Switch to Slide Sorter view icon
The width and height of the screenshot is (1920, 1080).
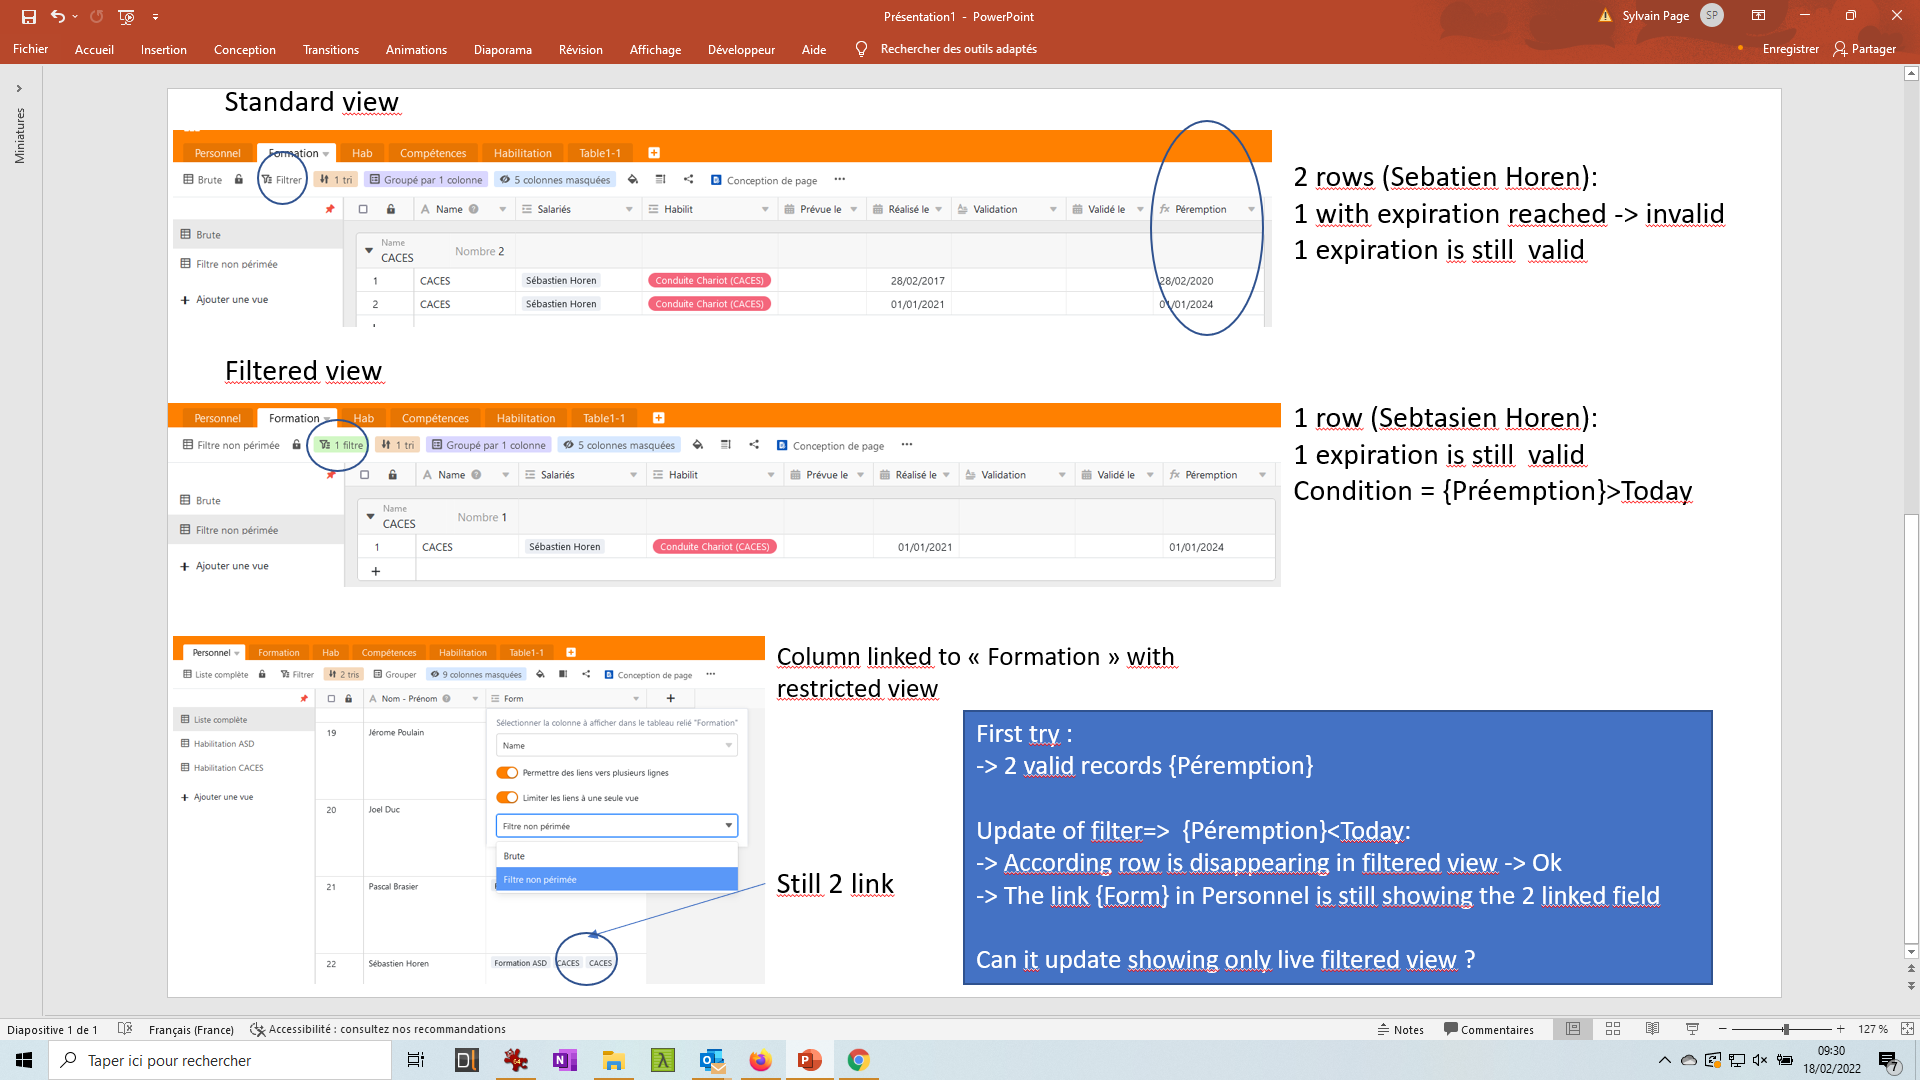pos(1613,1029)
